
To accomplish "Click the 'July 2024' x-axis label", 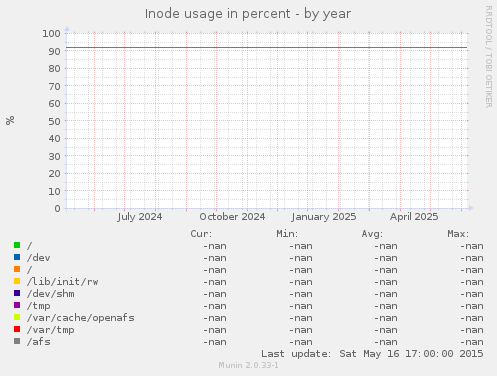I will (140, 217).
